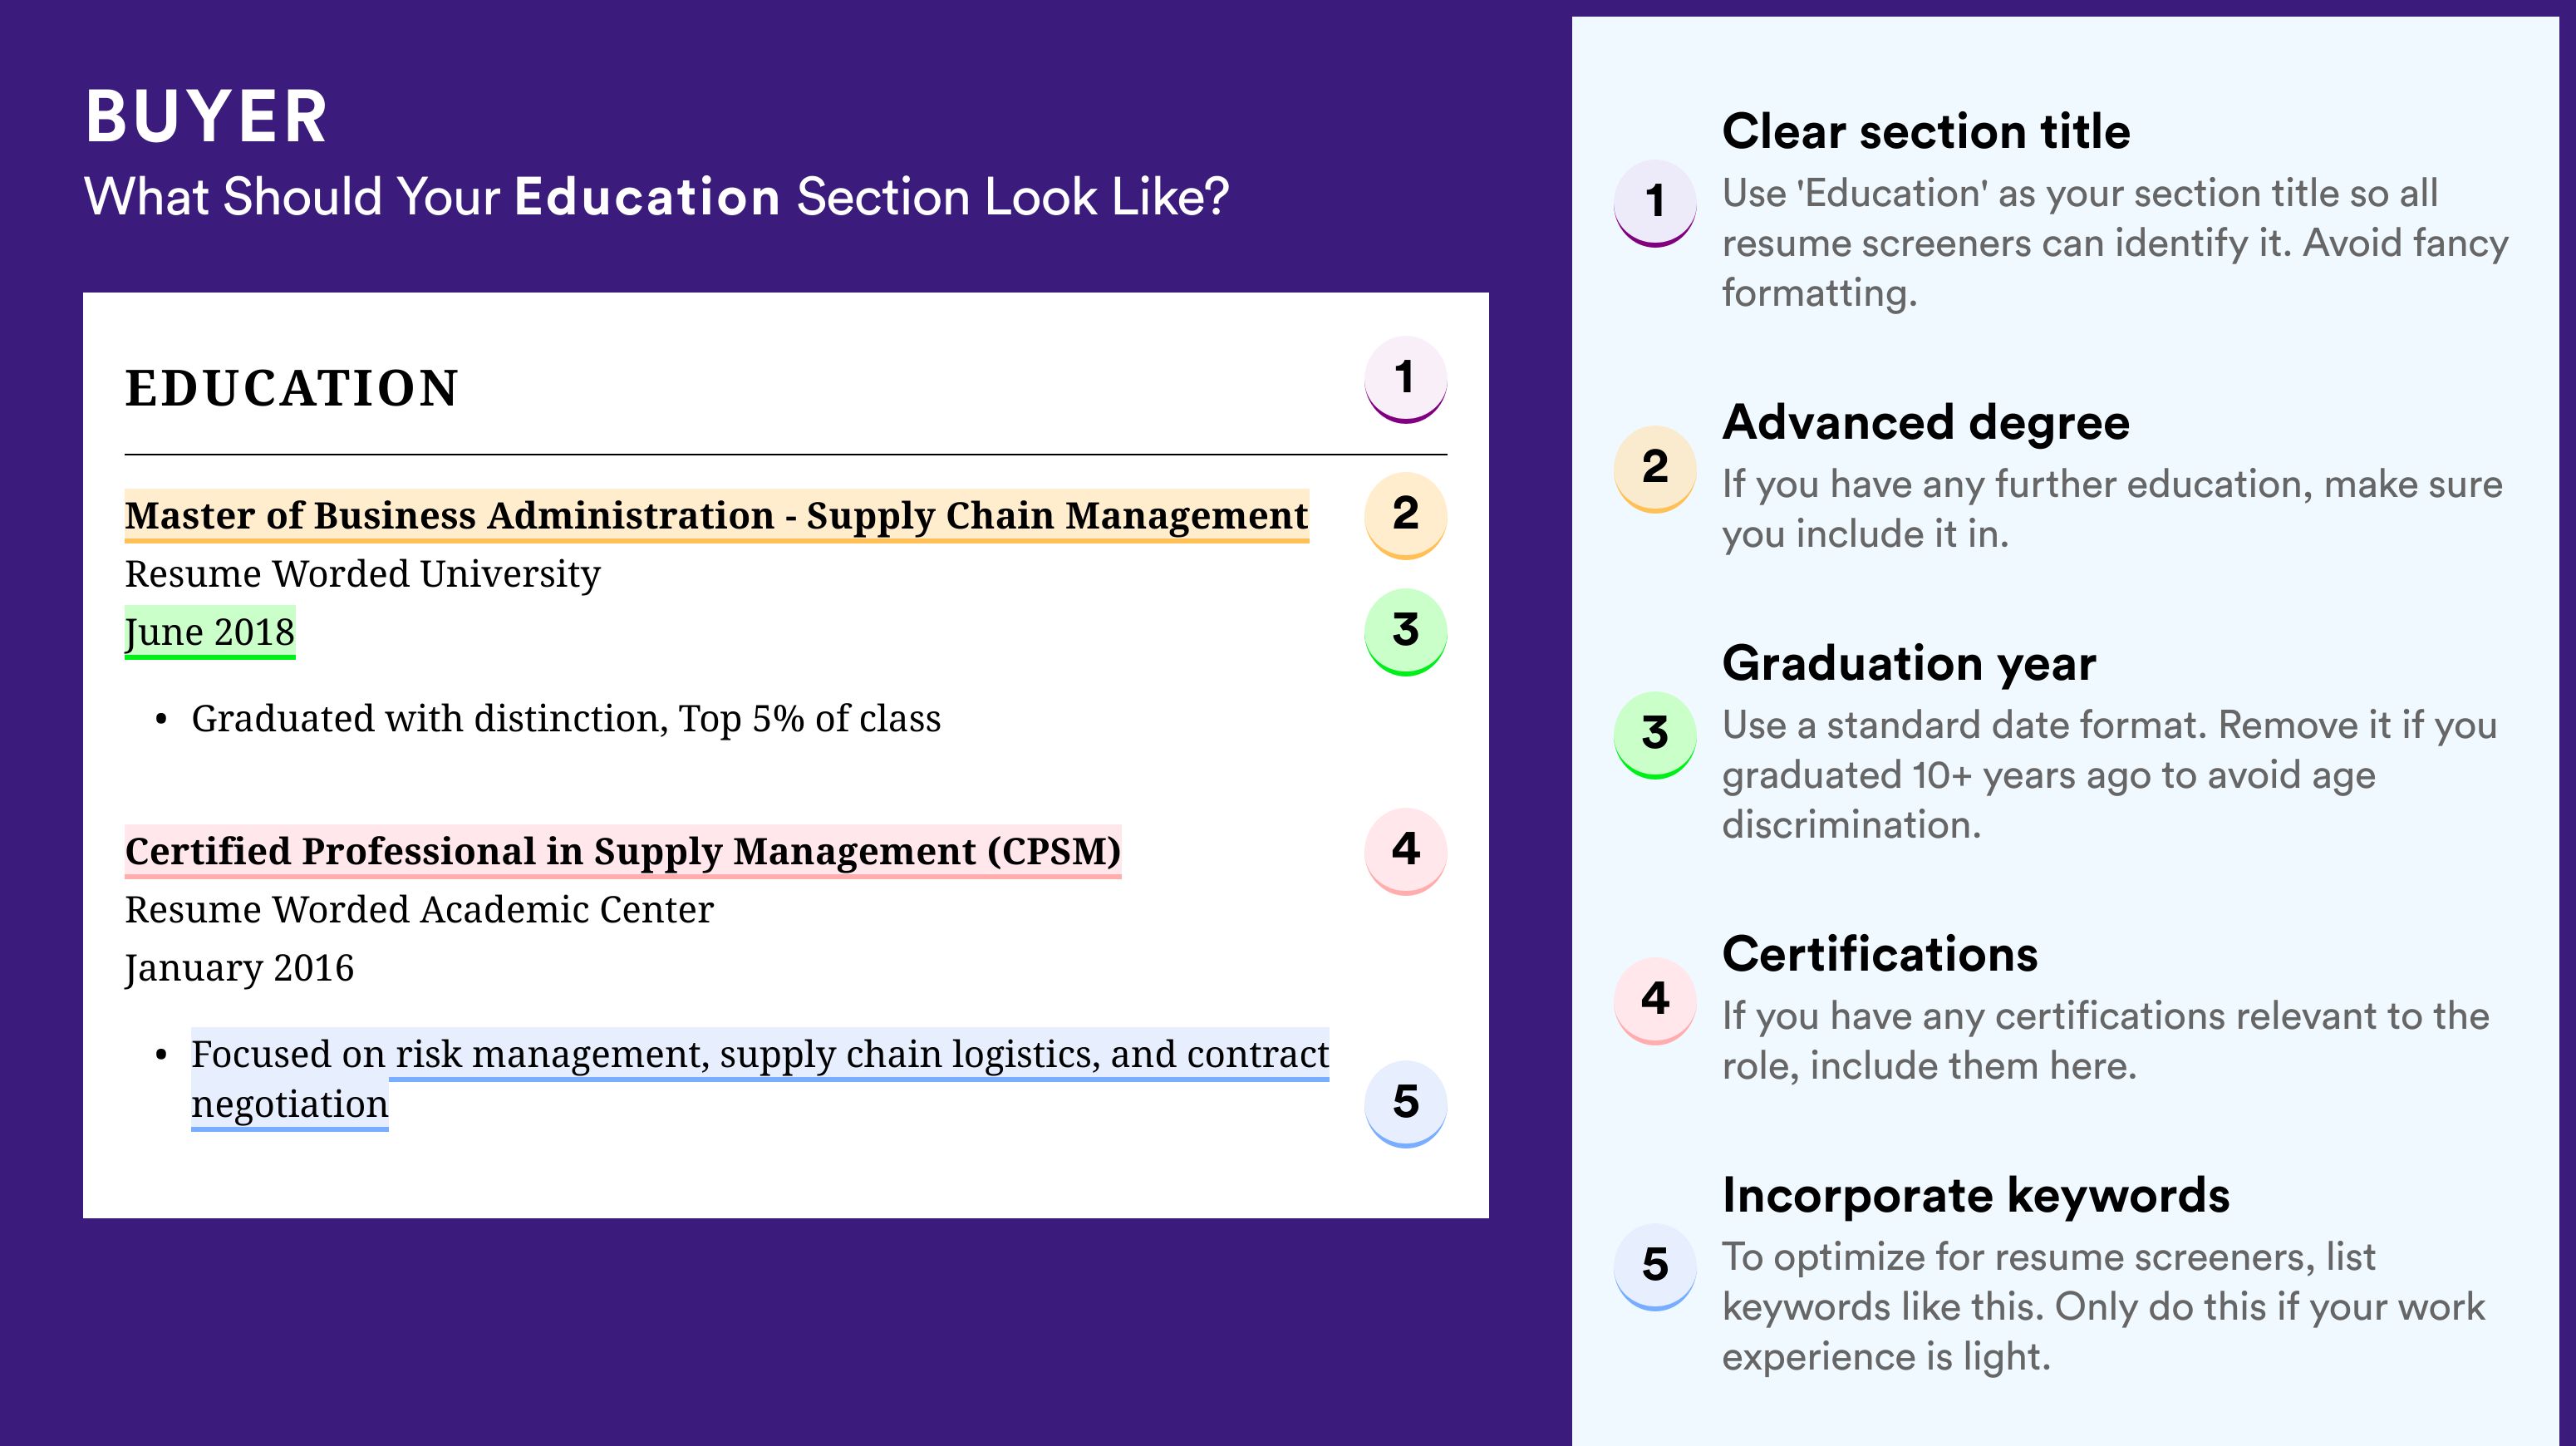The width and height of the screenshot is (2576, 1446).
Task: Click the green number 3 badge beside June 2018
Action: 1405,631
